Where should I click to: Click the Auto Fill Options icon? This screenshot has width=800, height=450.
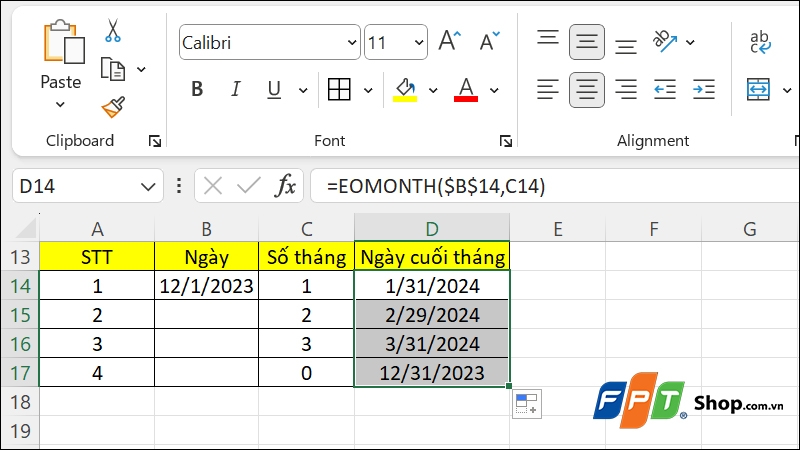527,404
